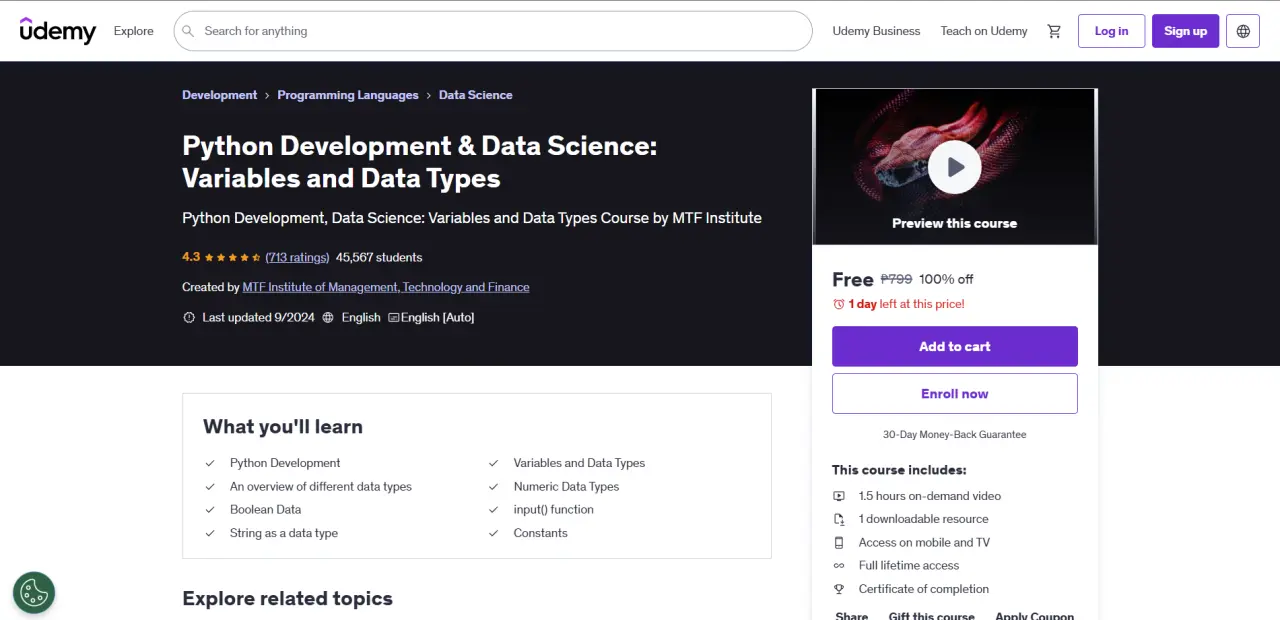
Task: Click An overview of different data types
Action: [x=321, y=487]
